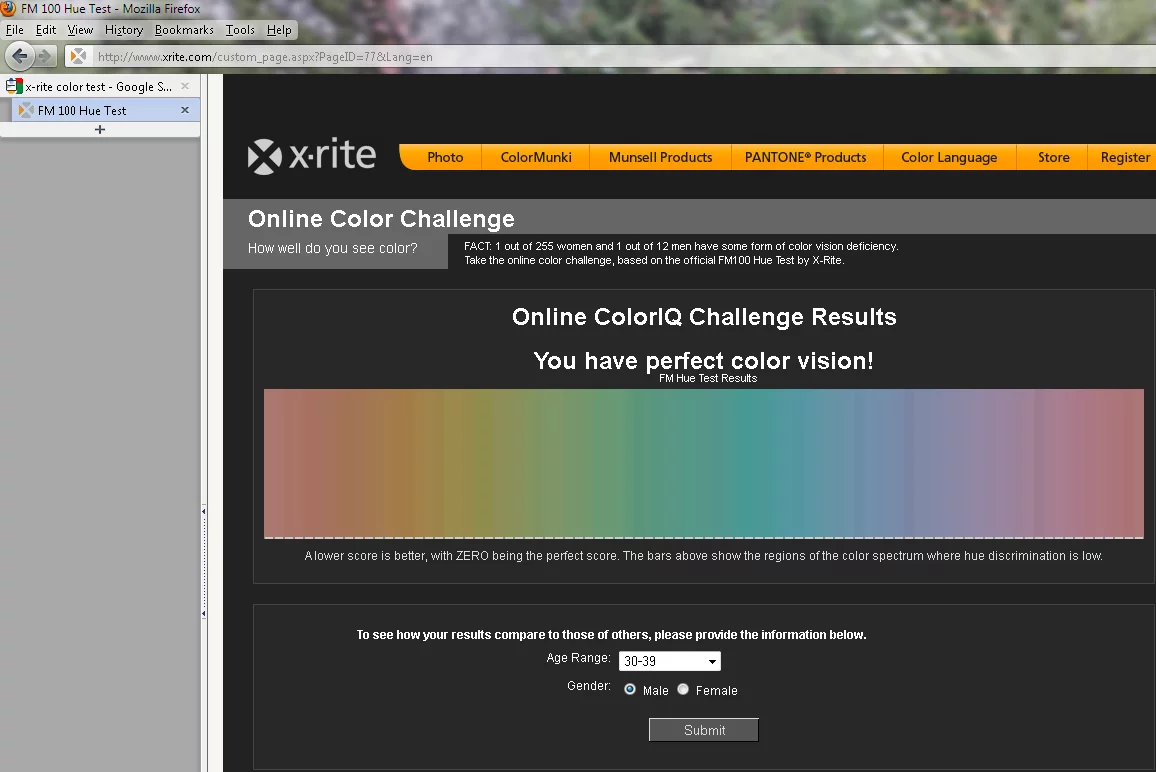Click the 'FM Hue Test Results' caption
1156x772 pixels.
point(708,378)
